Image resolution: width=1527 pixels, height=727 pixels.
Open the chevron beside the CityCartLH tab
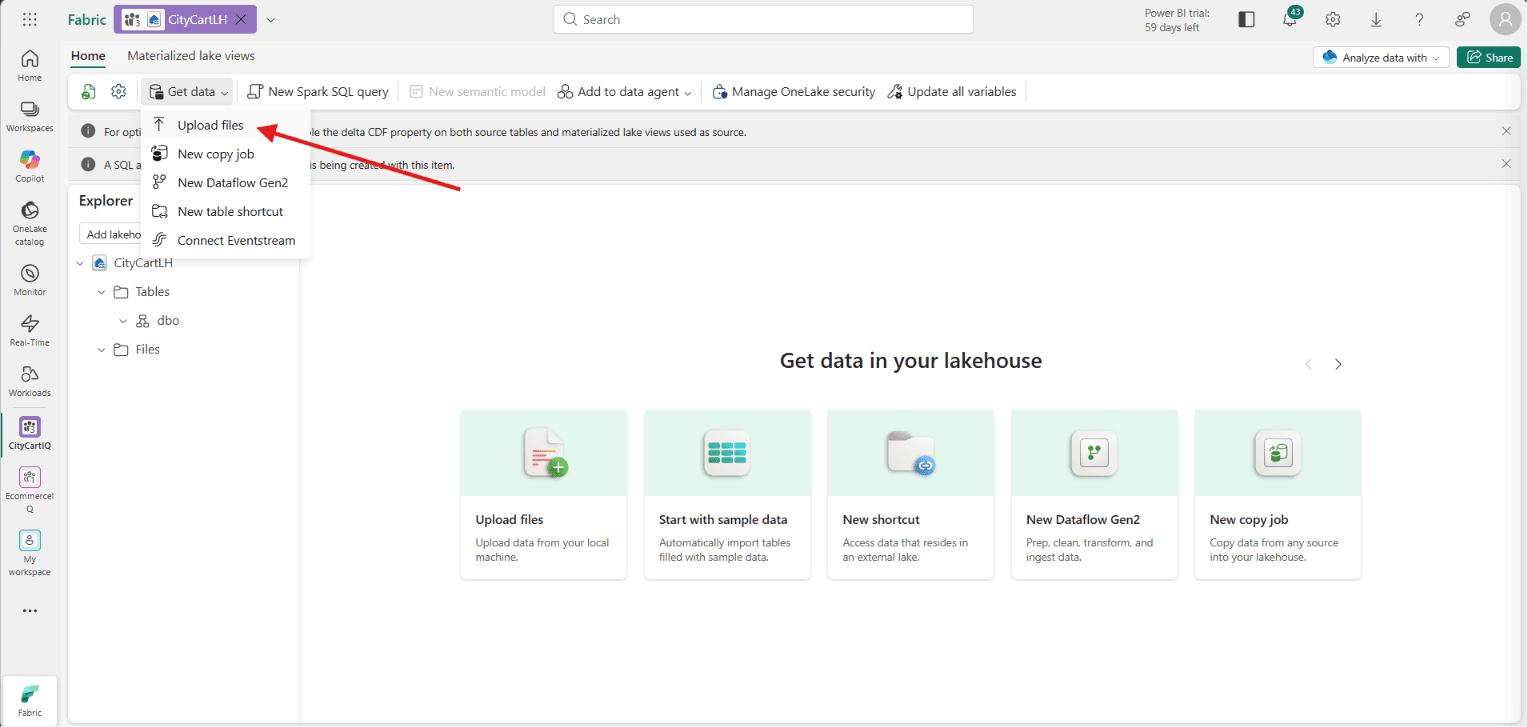[270, 19]
